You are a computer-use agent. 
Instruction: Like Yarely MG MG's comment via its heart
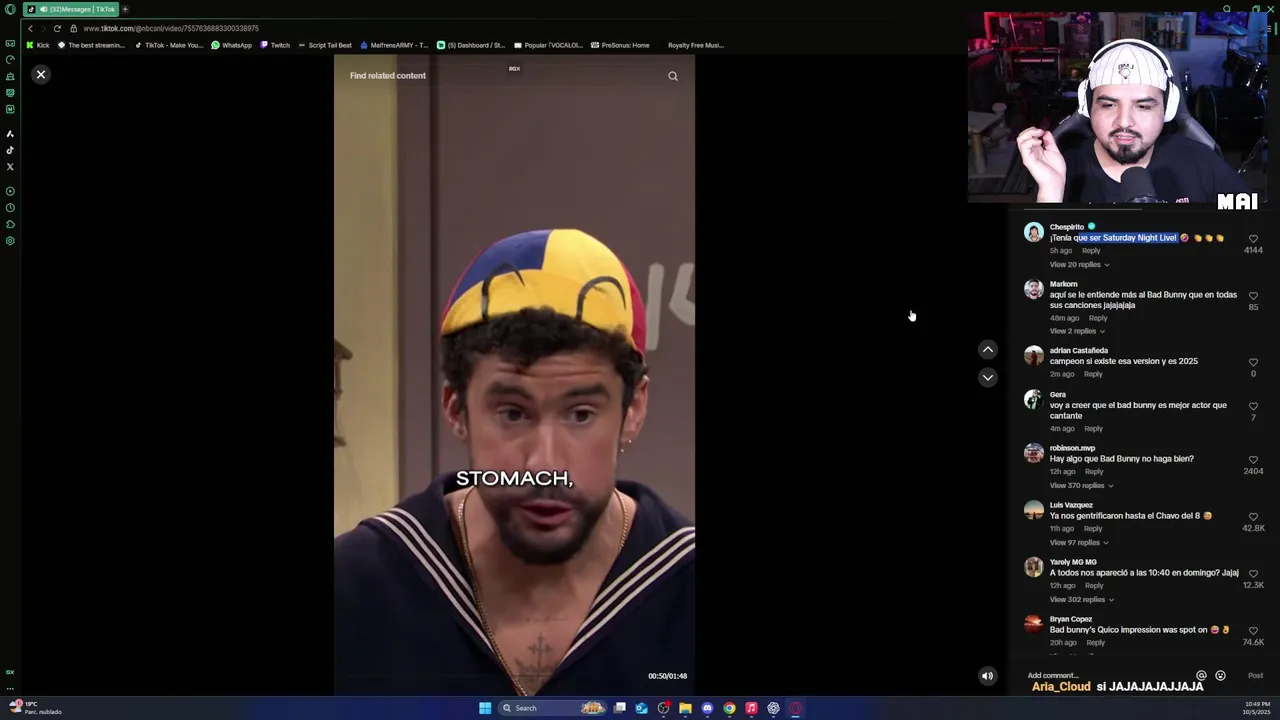[x=1253, y=575]
